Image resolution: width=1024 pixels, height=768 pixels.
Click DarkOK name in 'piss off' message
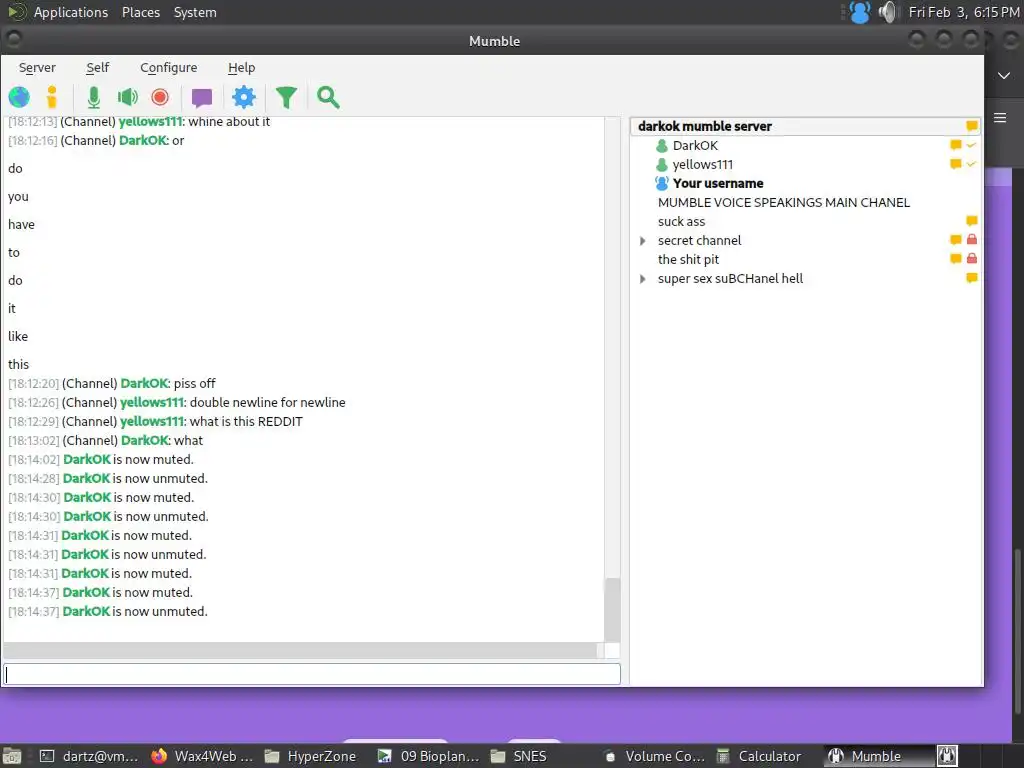pos(144,383)
